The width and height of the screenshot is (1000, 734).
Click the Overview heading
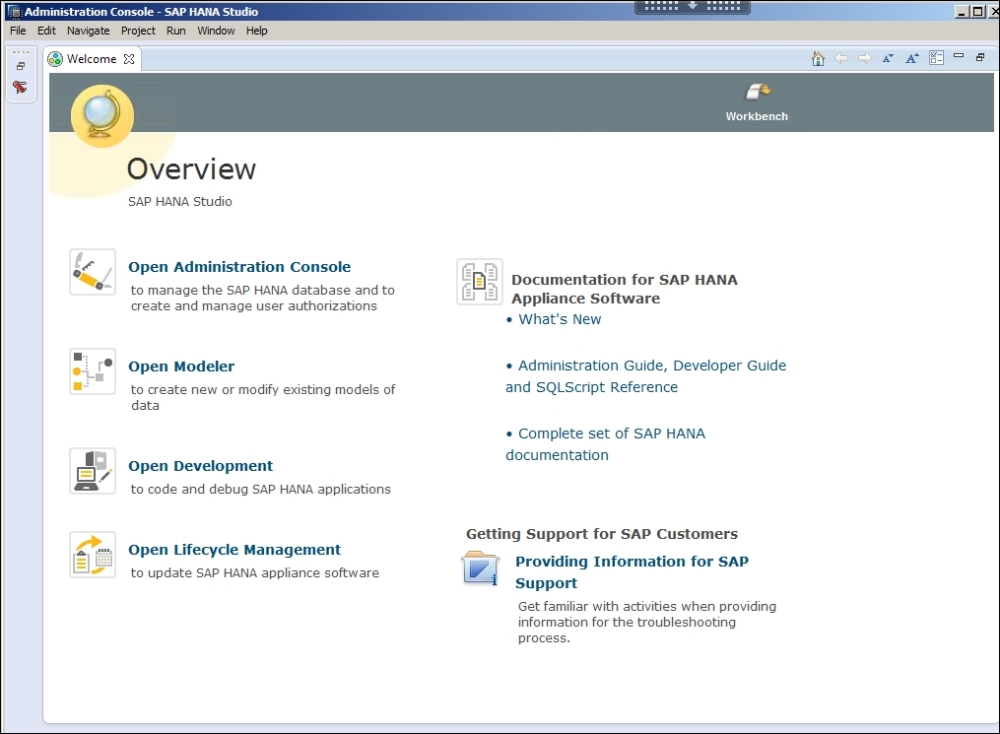coord(191,169)
